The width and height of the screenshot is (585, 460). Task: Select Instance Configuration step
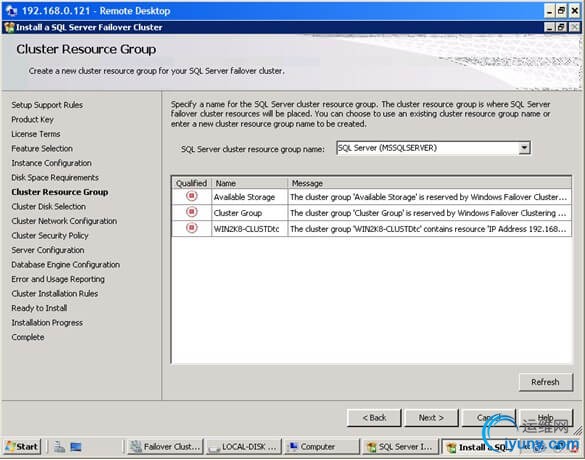click(51, 163)
